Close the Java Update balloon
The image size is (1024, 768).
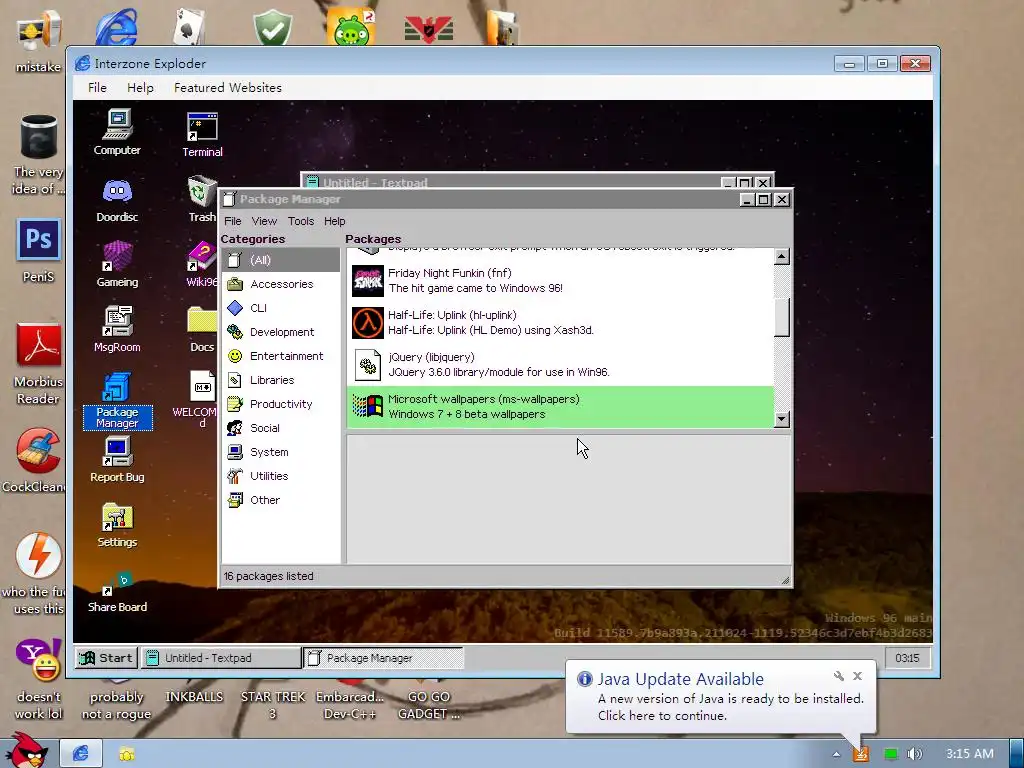[857, 676]
